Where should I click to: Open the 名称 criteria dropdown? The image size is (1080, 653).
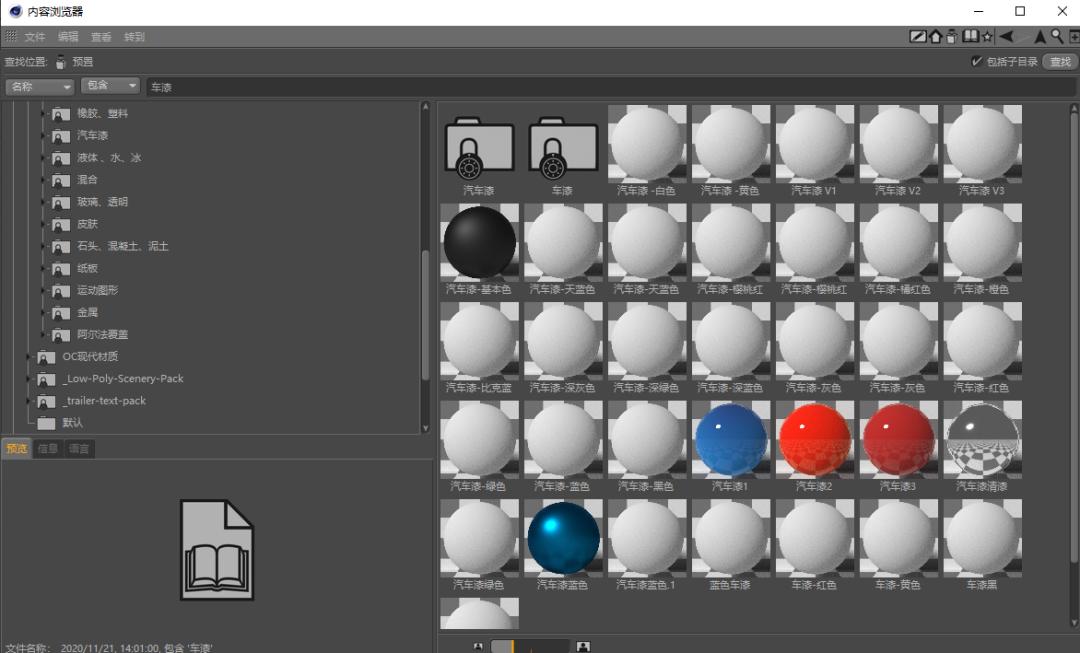39,87
